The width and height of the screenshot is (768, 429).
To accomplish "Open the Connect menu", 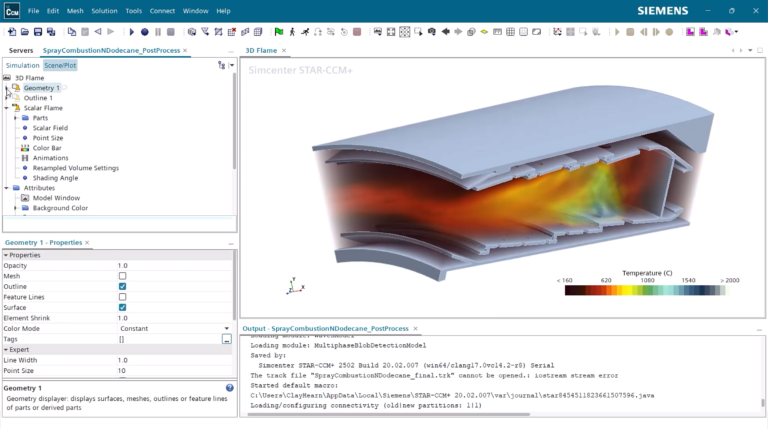I will pyautogui.click(x=162, y=11).
